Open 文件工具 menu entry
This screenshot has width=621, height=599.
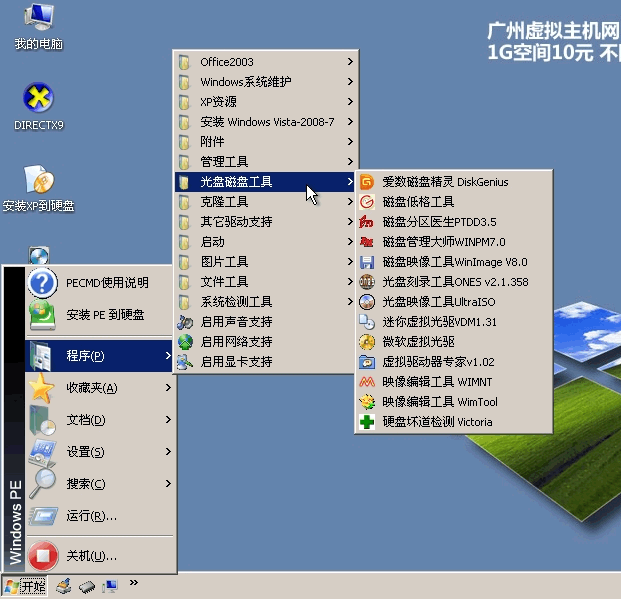(x=265, y=282)
